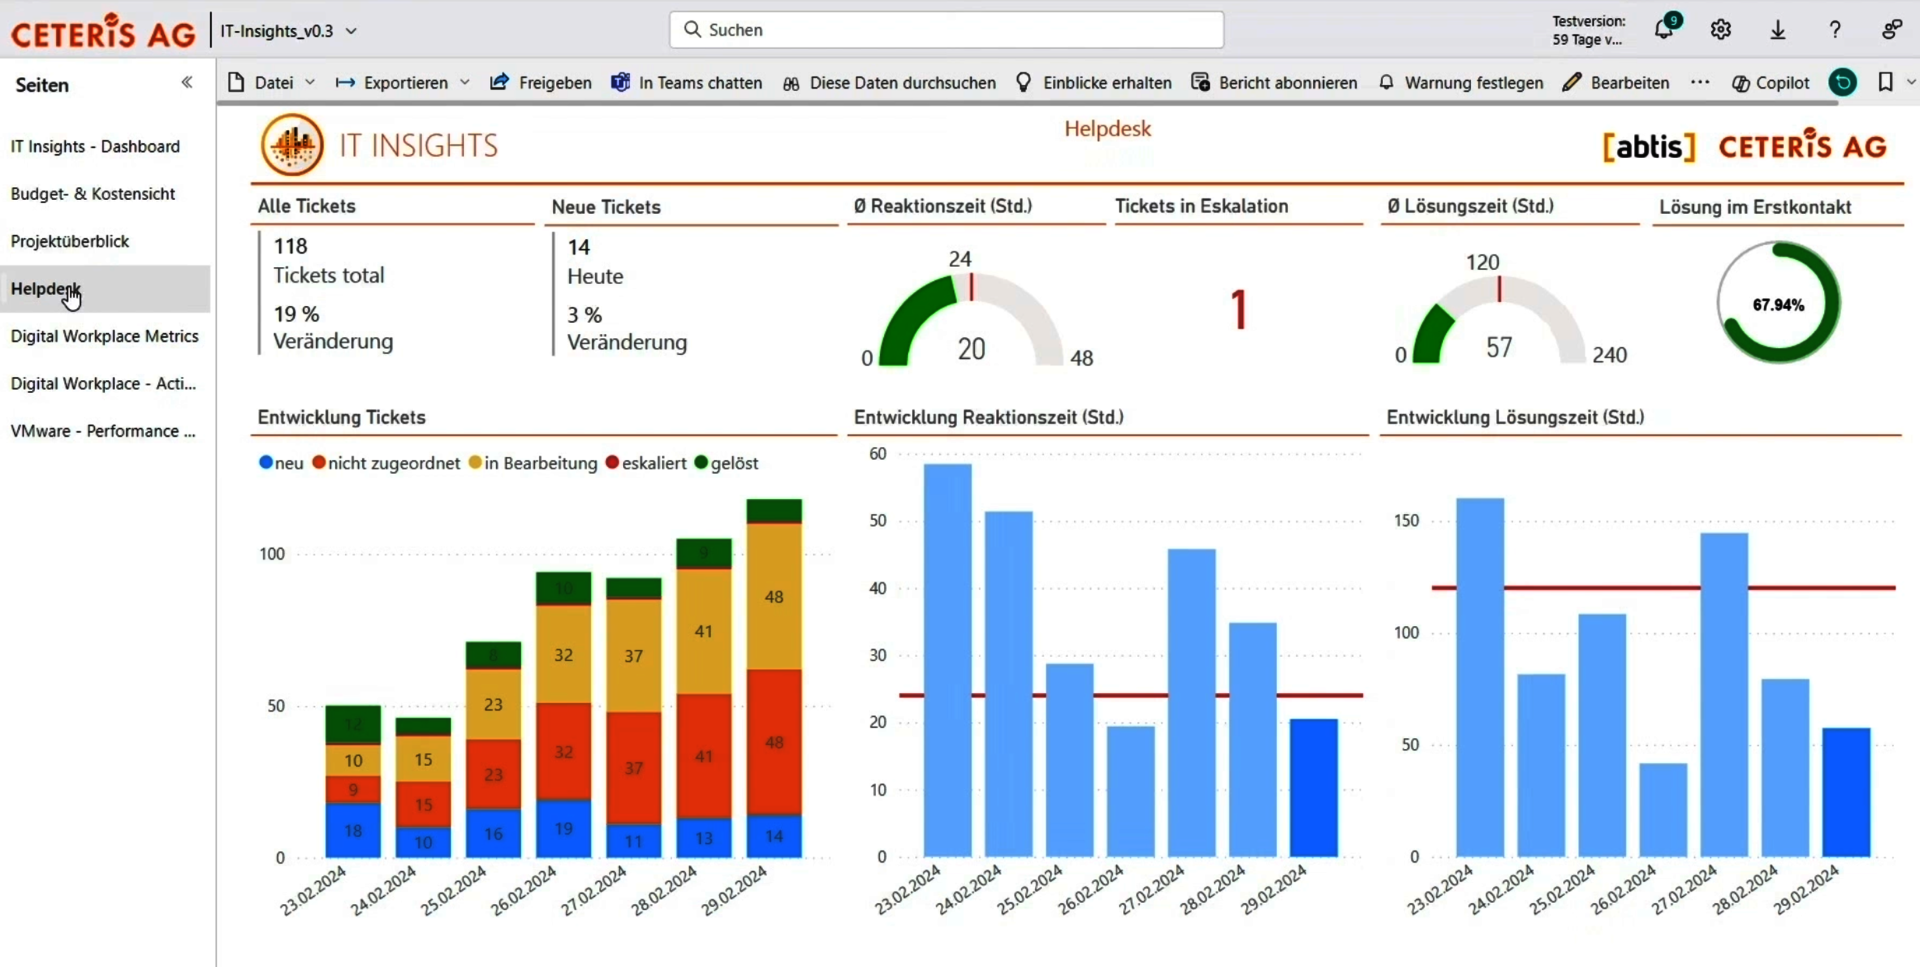Open Copilot from the toolbar
The image size is (1920, 967).
[1770, 83]
